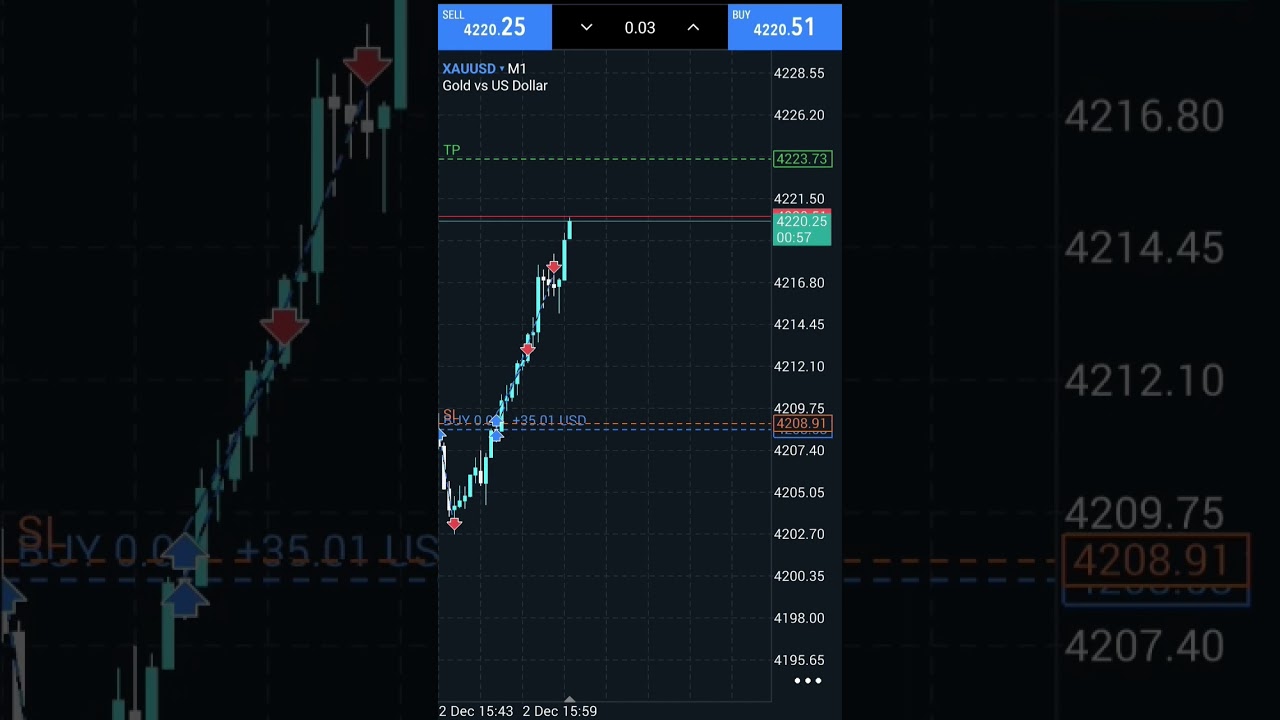This screenshot has width=1280, height=720.
Task: Click the 4198.00 price axis label
Action: 799,618
